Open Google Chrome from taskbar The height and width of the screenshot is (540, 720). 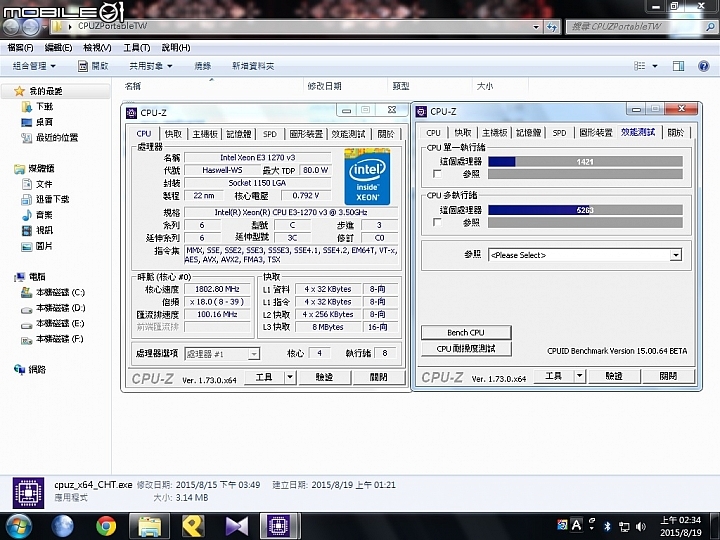tap(106, 526)
